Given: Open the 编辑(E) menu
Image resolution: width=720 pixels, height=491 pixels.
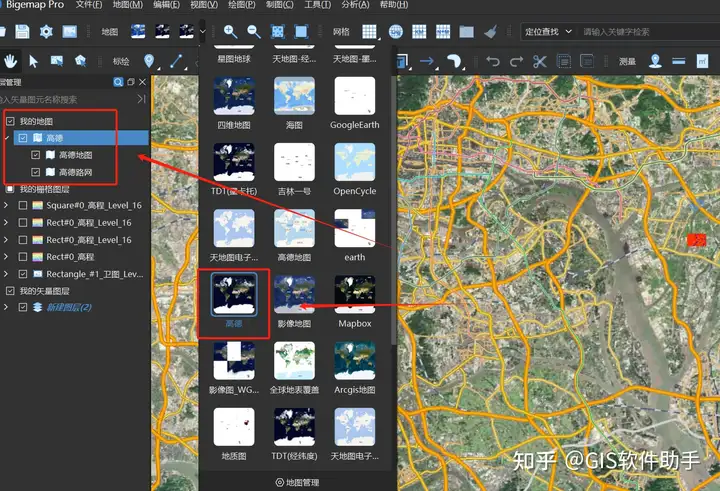Looking at the screenshot, I should (x=166, y=5).
